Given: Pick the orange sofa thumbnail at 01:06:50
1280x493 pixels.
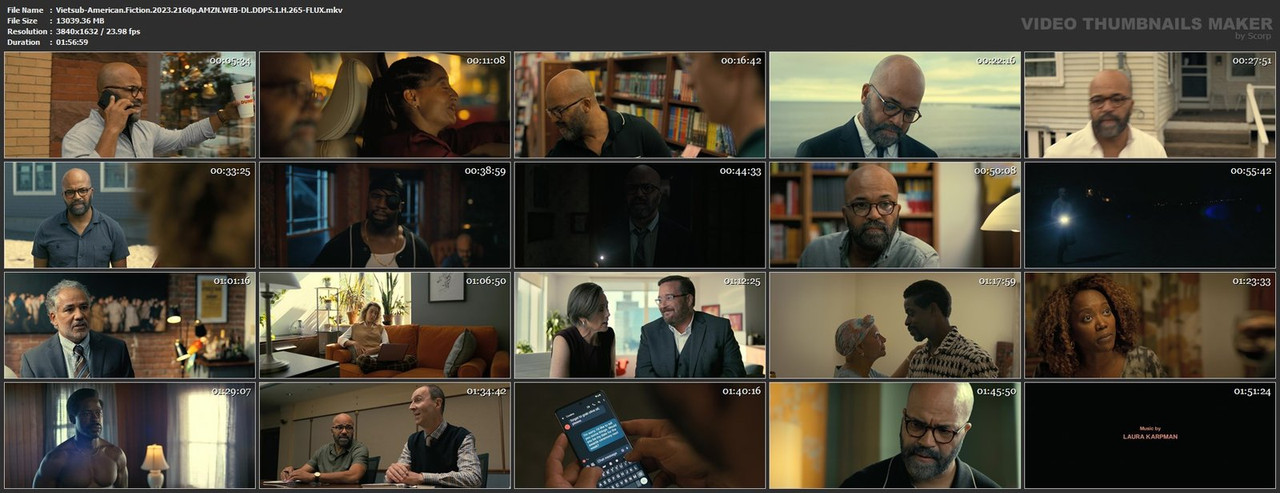Looking at the screenshot, I should click(385, 325).
